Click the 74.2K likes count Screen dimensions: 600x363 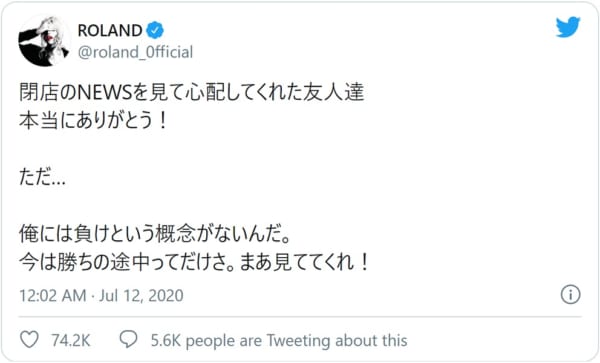[71, 340]
